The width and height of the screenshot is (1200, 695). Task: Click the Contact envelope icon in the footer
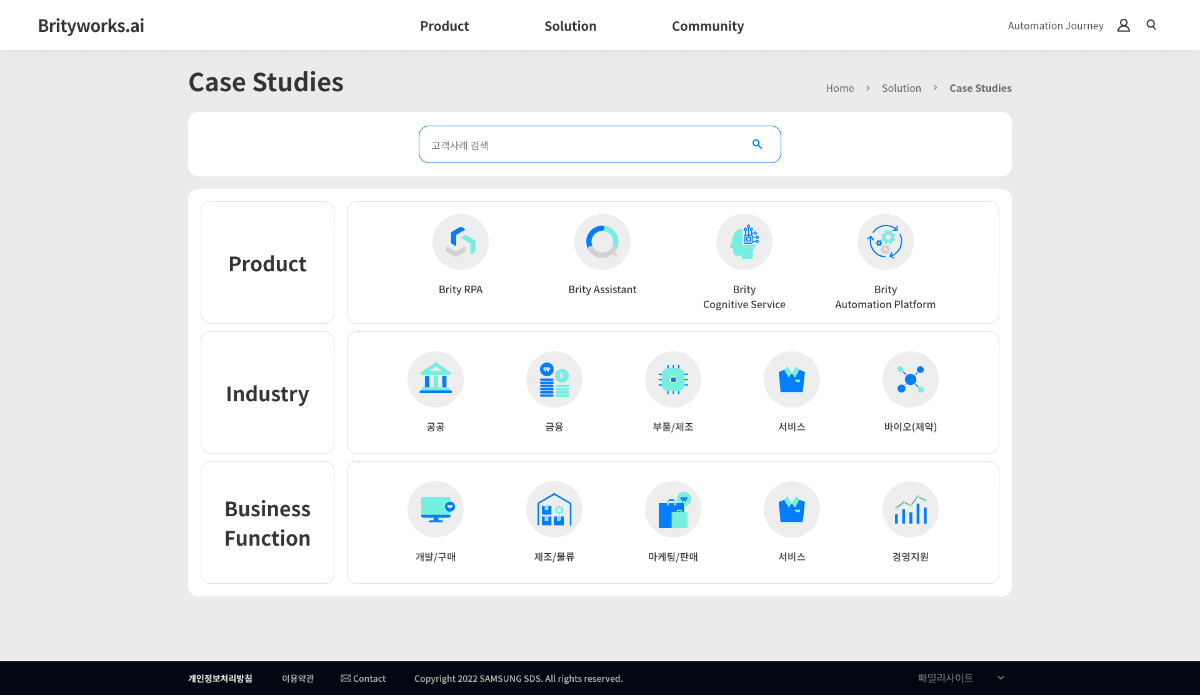[346, 678]
